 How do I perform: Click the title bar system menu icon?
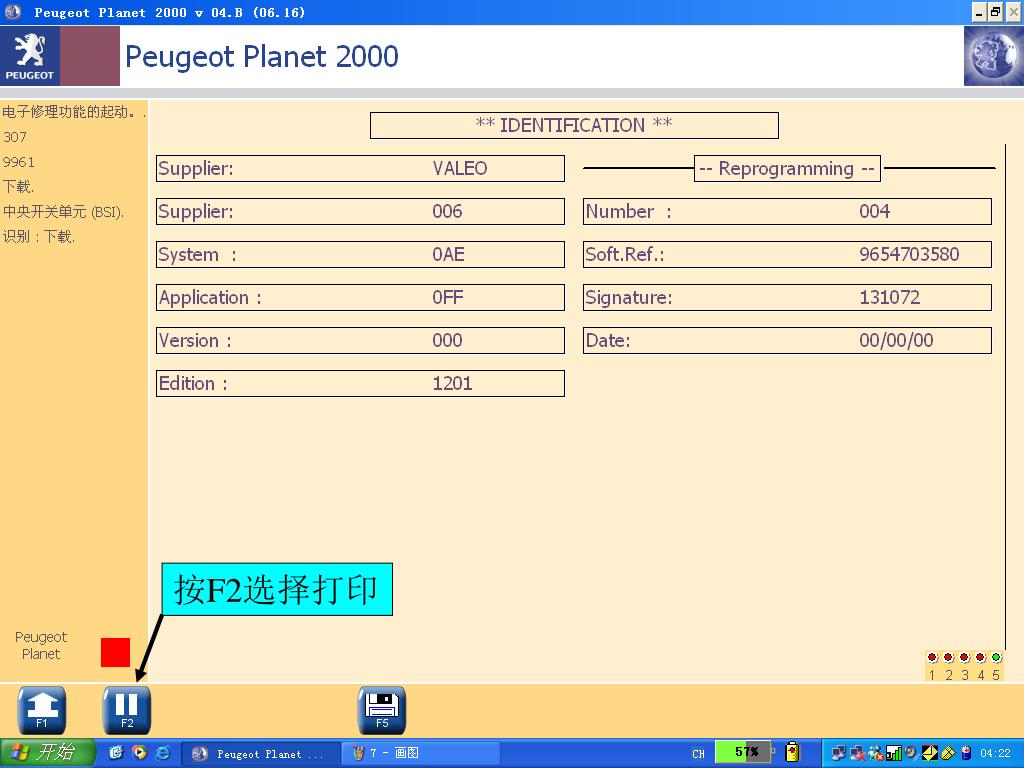click(12, 12)
